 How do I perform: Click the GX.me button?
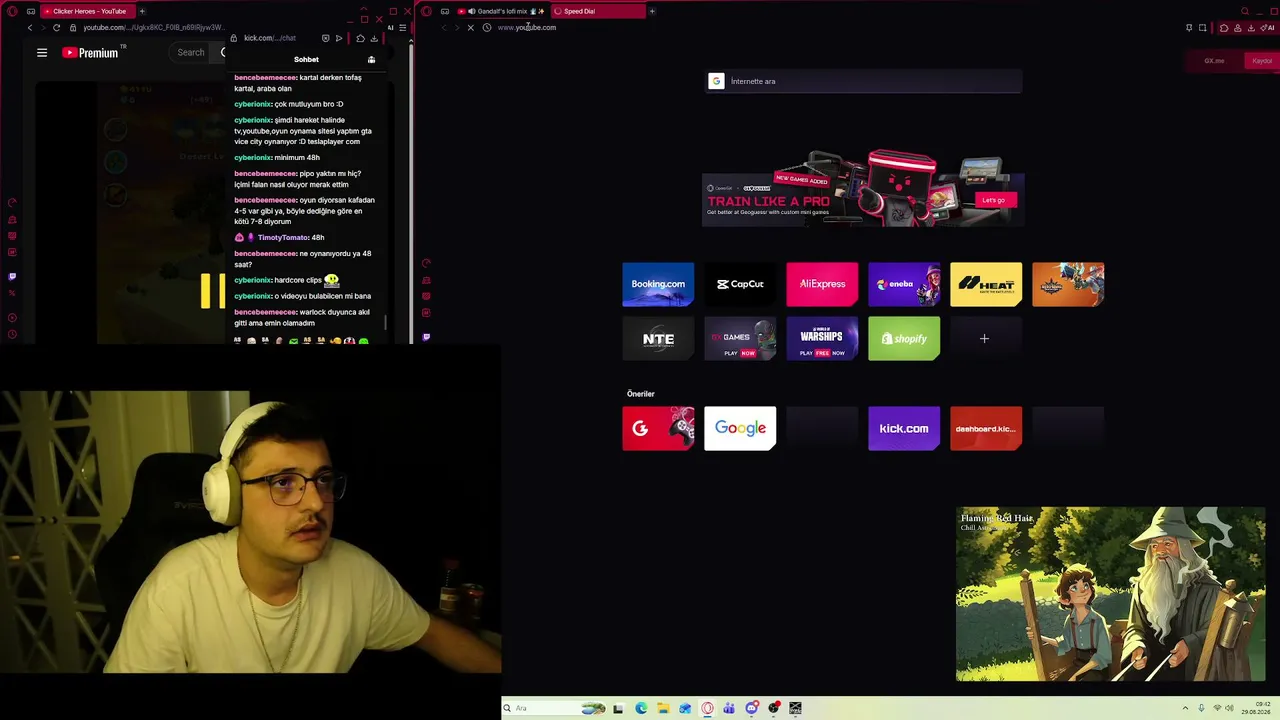(1214, 61)
